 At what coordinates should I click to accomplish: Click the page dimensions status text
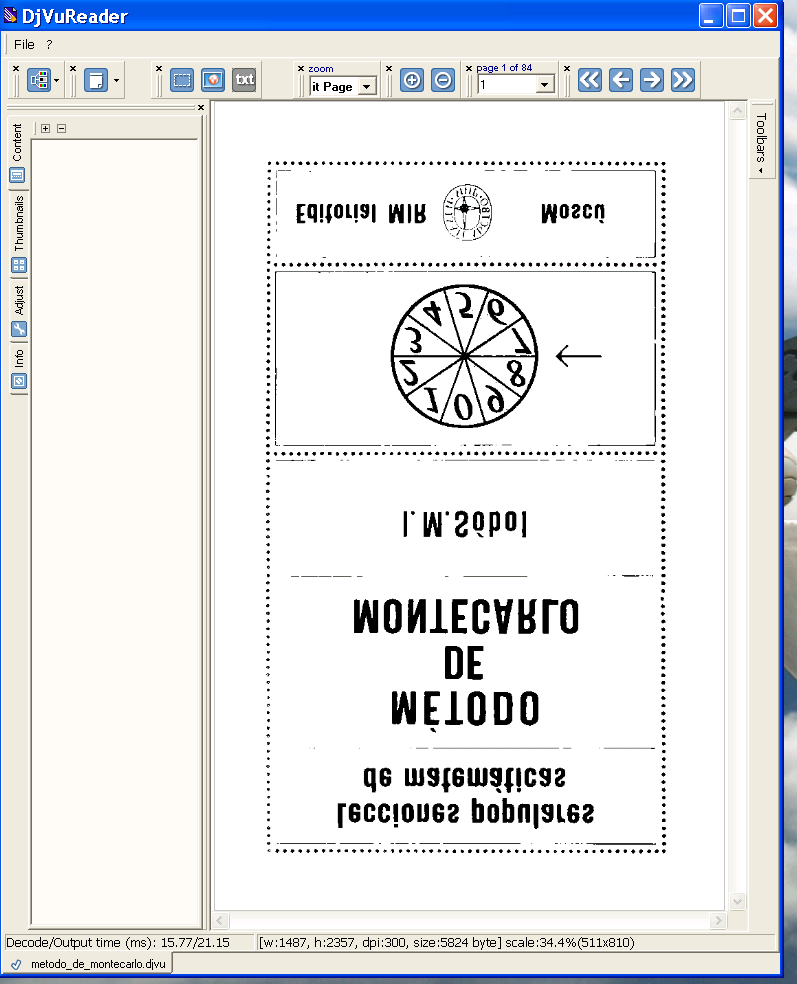(x=447, y=943)
